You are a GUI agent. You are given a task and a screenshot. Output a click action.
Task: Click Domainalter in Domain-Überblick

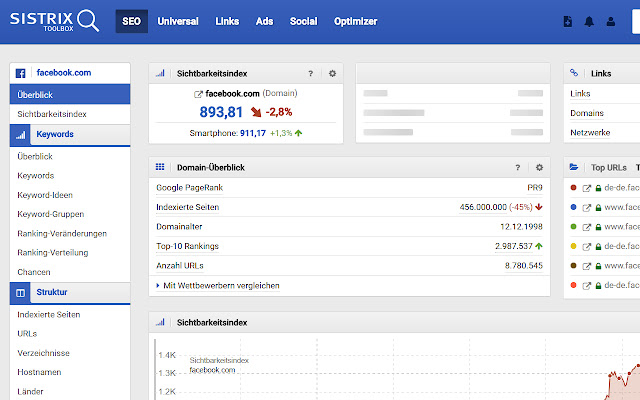(x=179, y=227)
